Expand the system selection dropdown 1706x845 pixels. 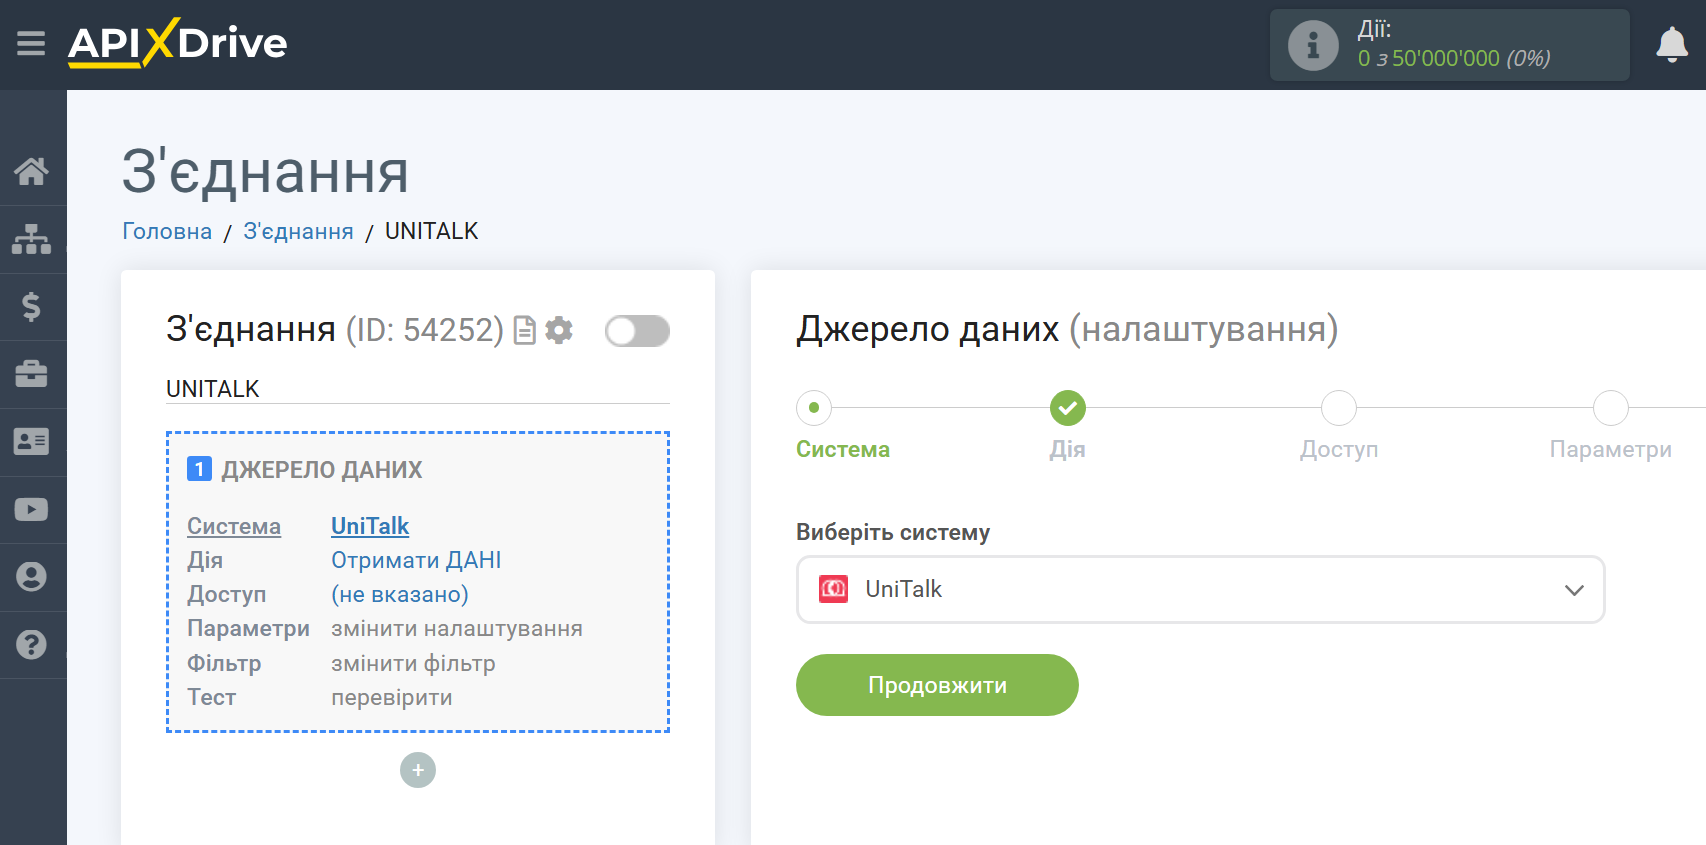(x=1200, y=589)
